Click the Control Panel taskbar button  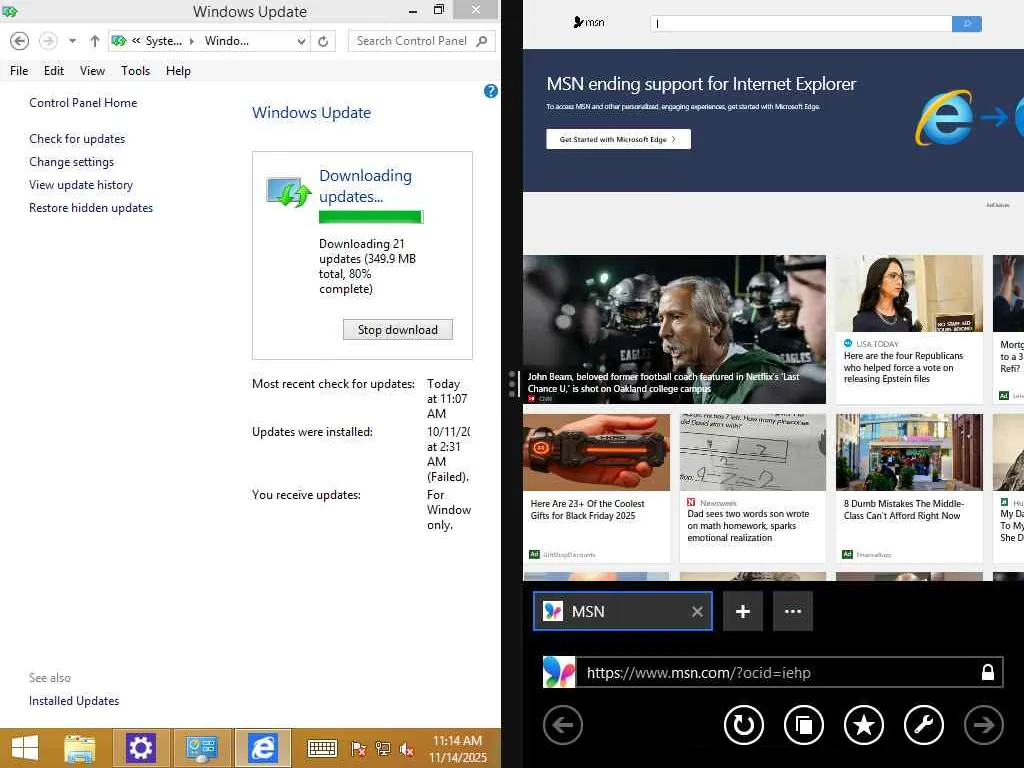(x=202, y=748)
